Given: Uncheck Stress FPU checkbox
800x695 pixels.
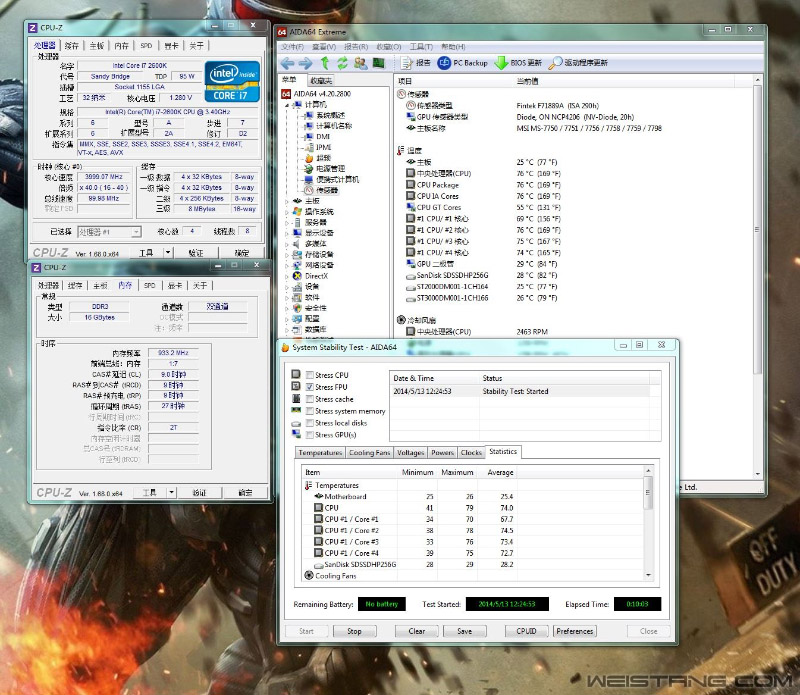Looking at the screenshot, I should click(x=309, y=387).
